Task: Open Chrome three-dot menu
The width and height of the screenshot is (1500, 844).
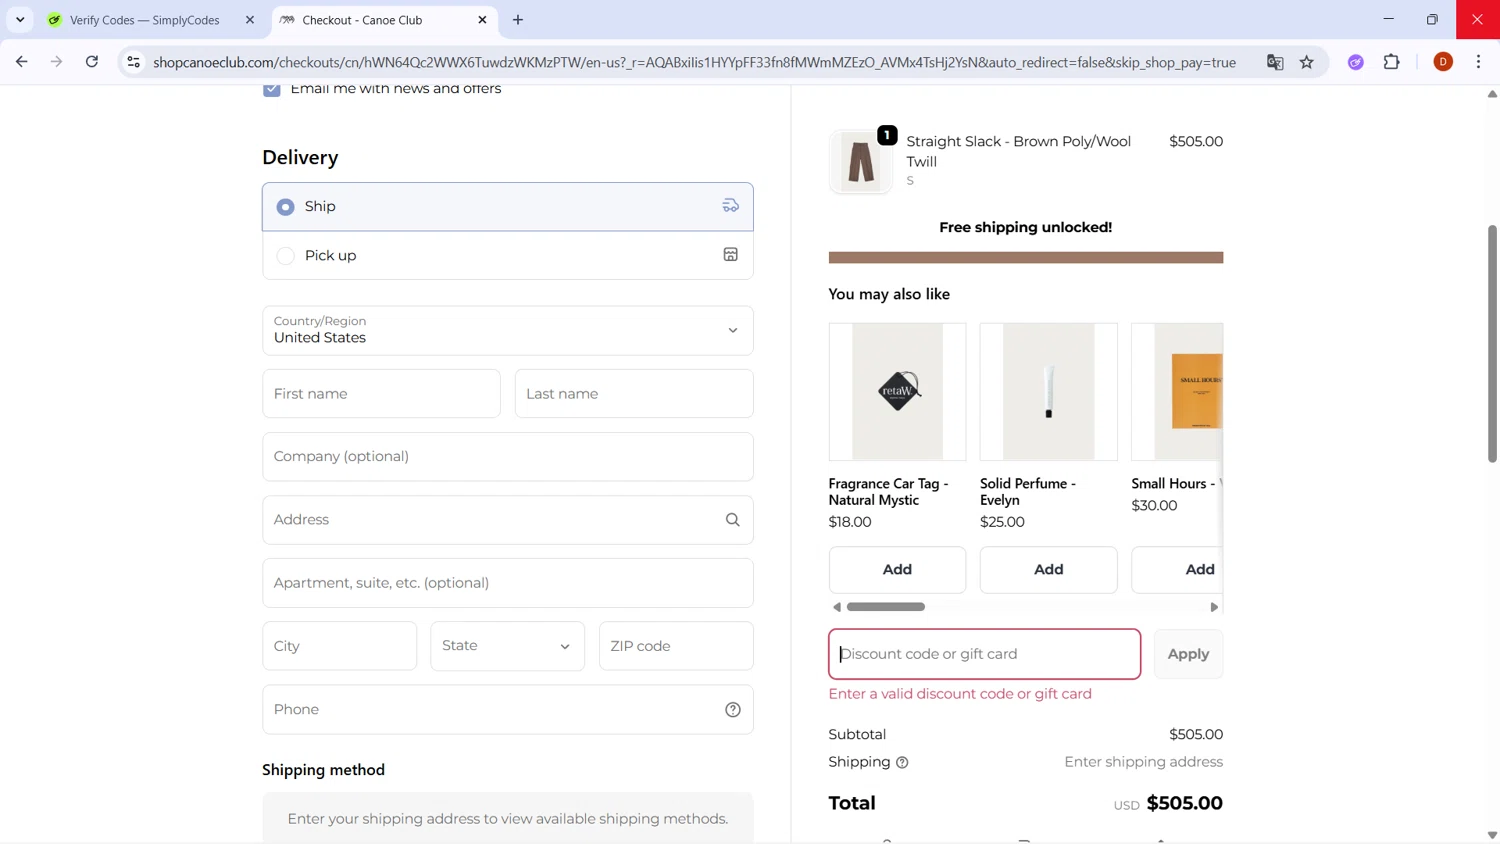Action: pyautogui.click(x=1479, y=62)
